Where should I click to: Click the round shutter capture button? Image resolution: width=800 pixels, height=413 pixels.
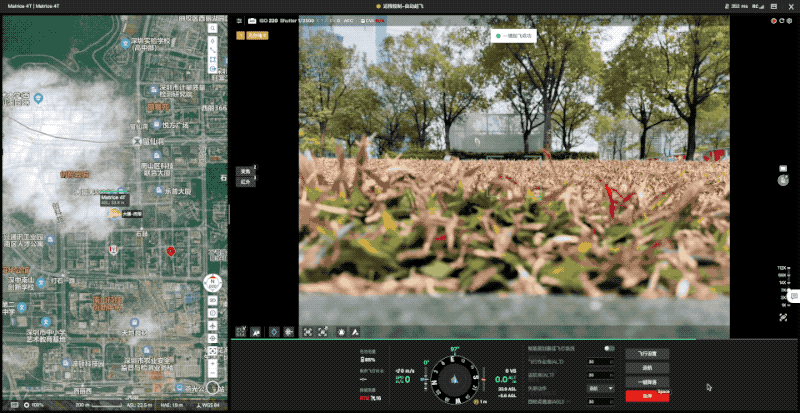(783, 180)
